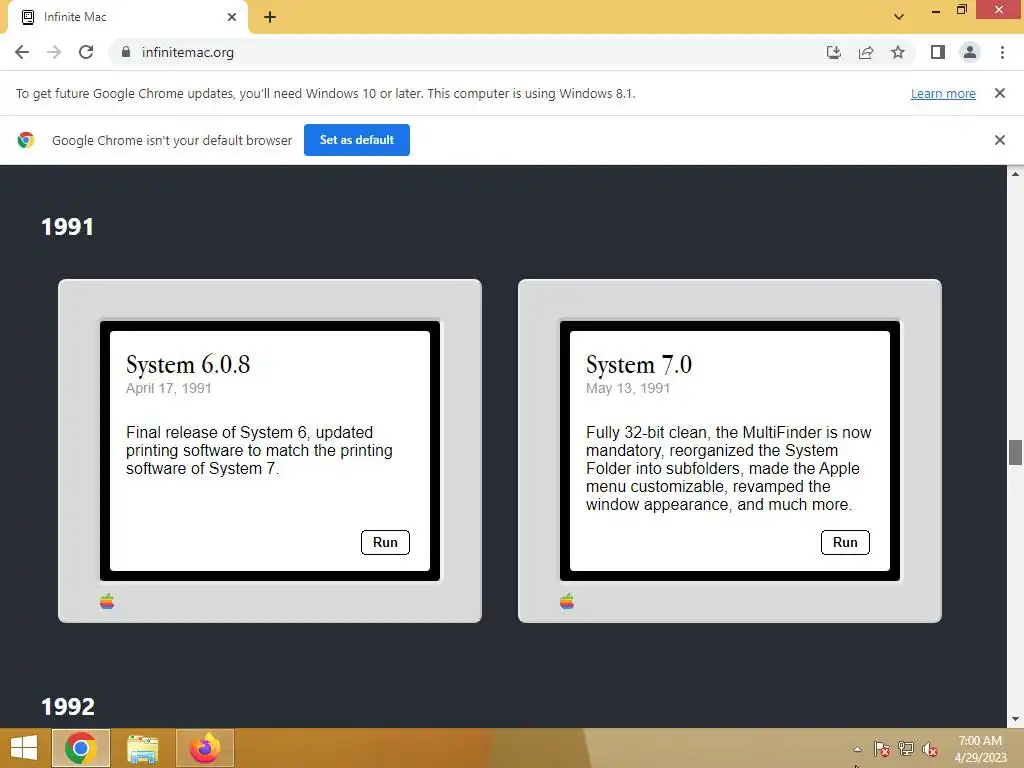
Task: Open tab search chevron
Action: coord(899,17)
